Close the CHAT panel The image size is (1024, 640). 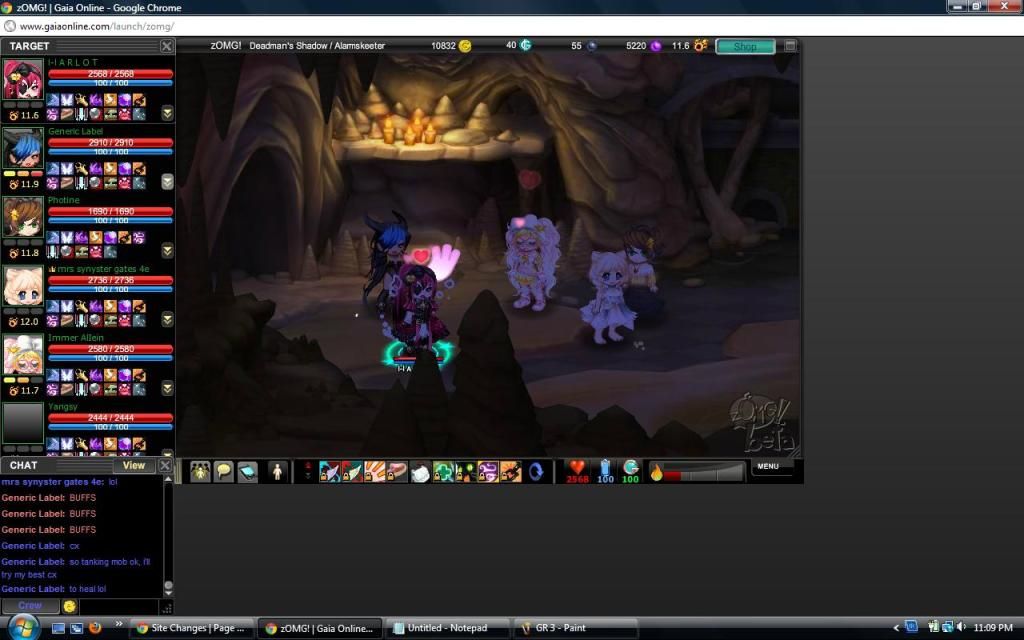pyautogui.click(x=165, y=465)
